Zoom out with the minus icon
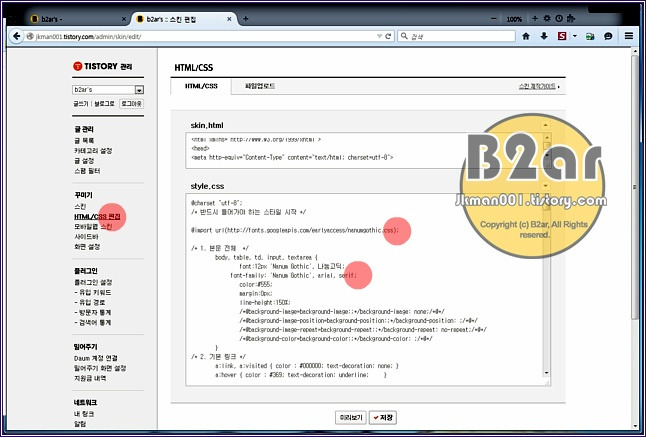Screen dimensions: 646x437 tap(494, 19)
